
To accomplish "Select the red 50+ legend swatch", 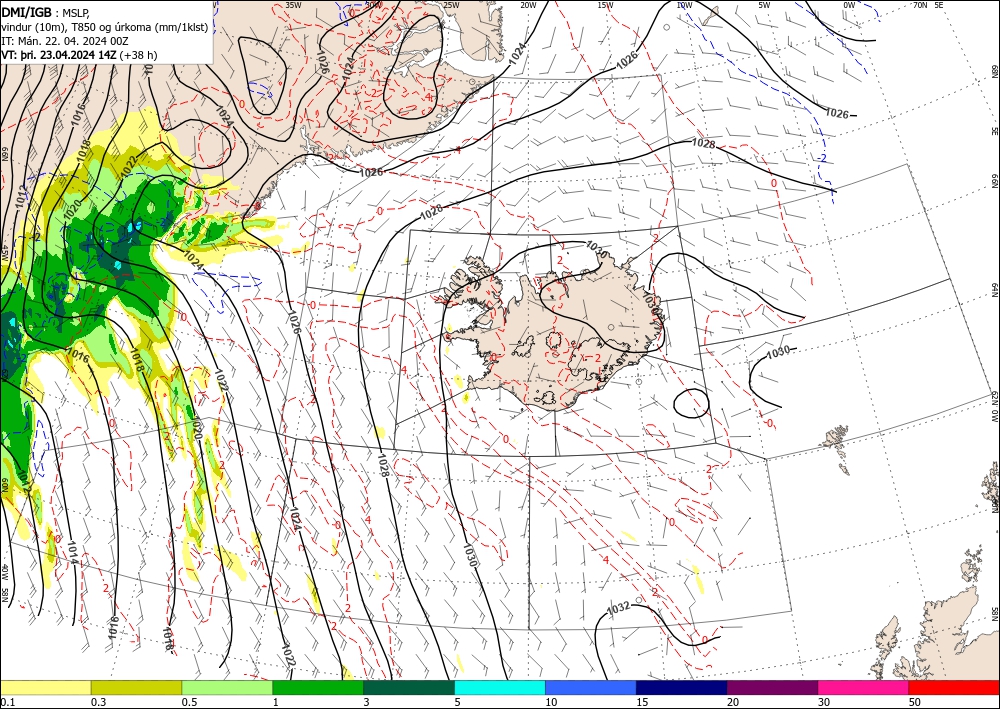I will click(x=954, y=687).
